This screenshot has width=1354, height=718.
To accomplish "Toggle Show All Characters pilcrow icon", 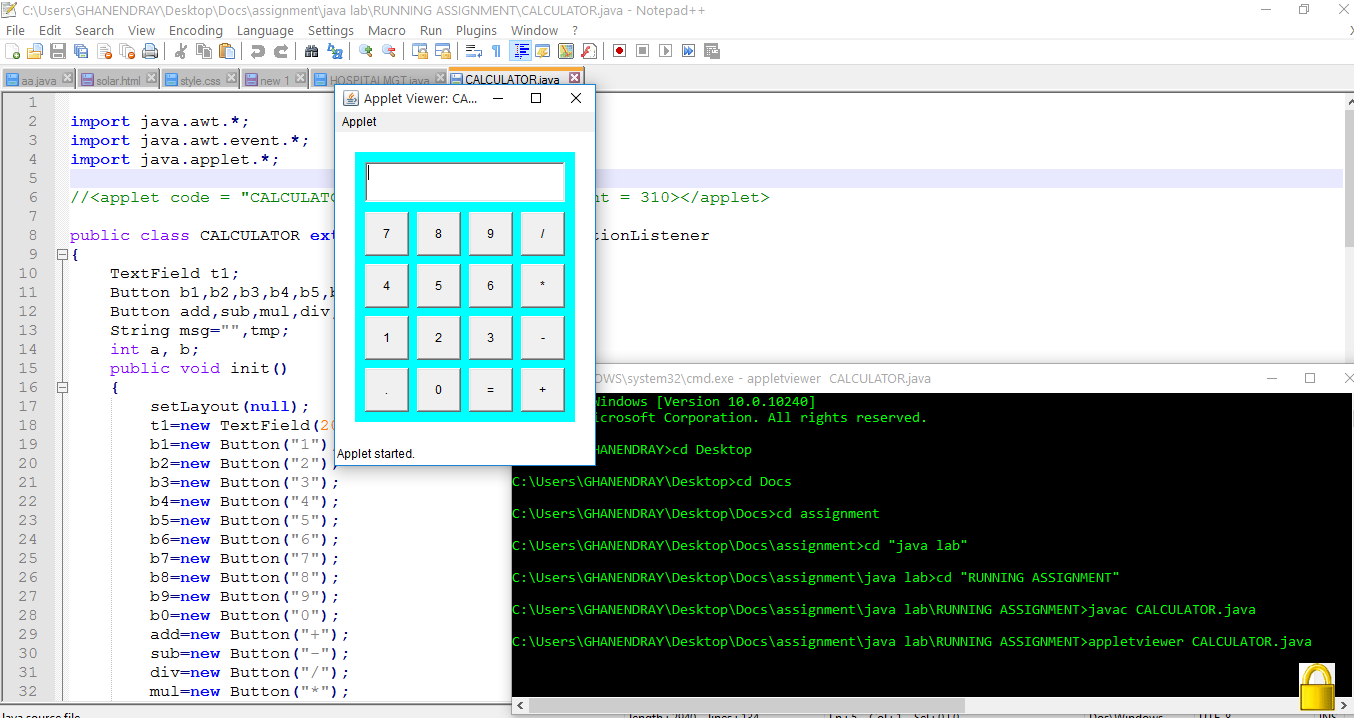I will tap(497, 51).
